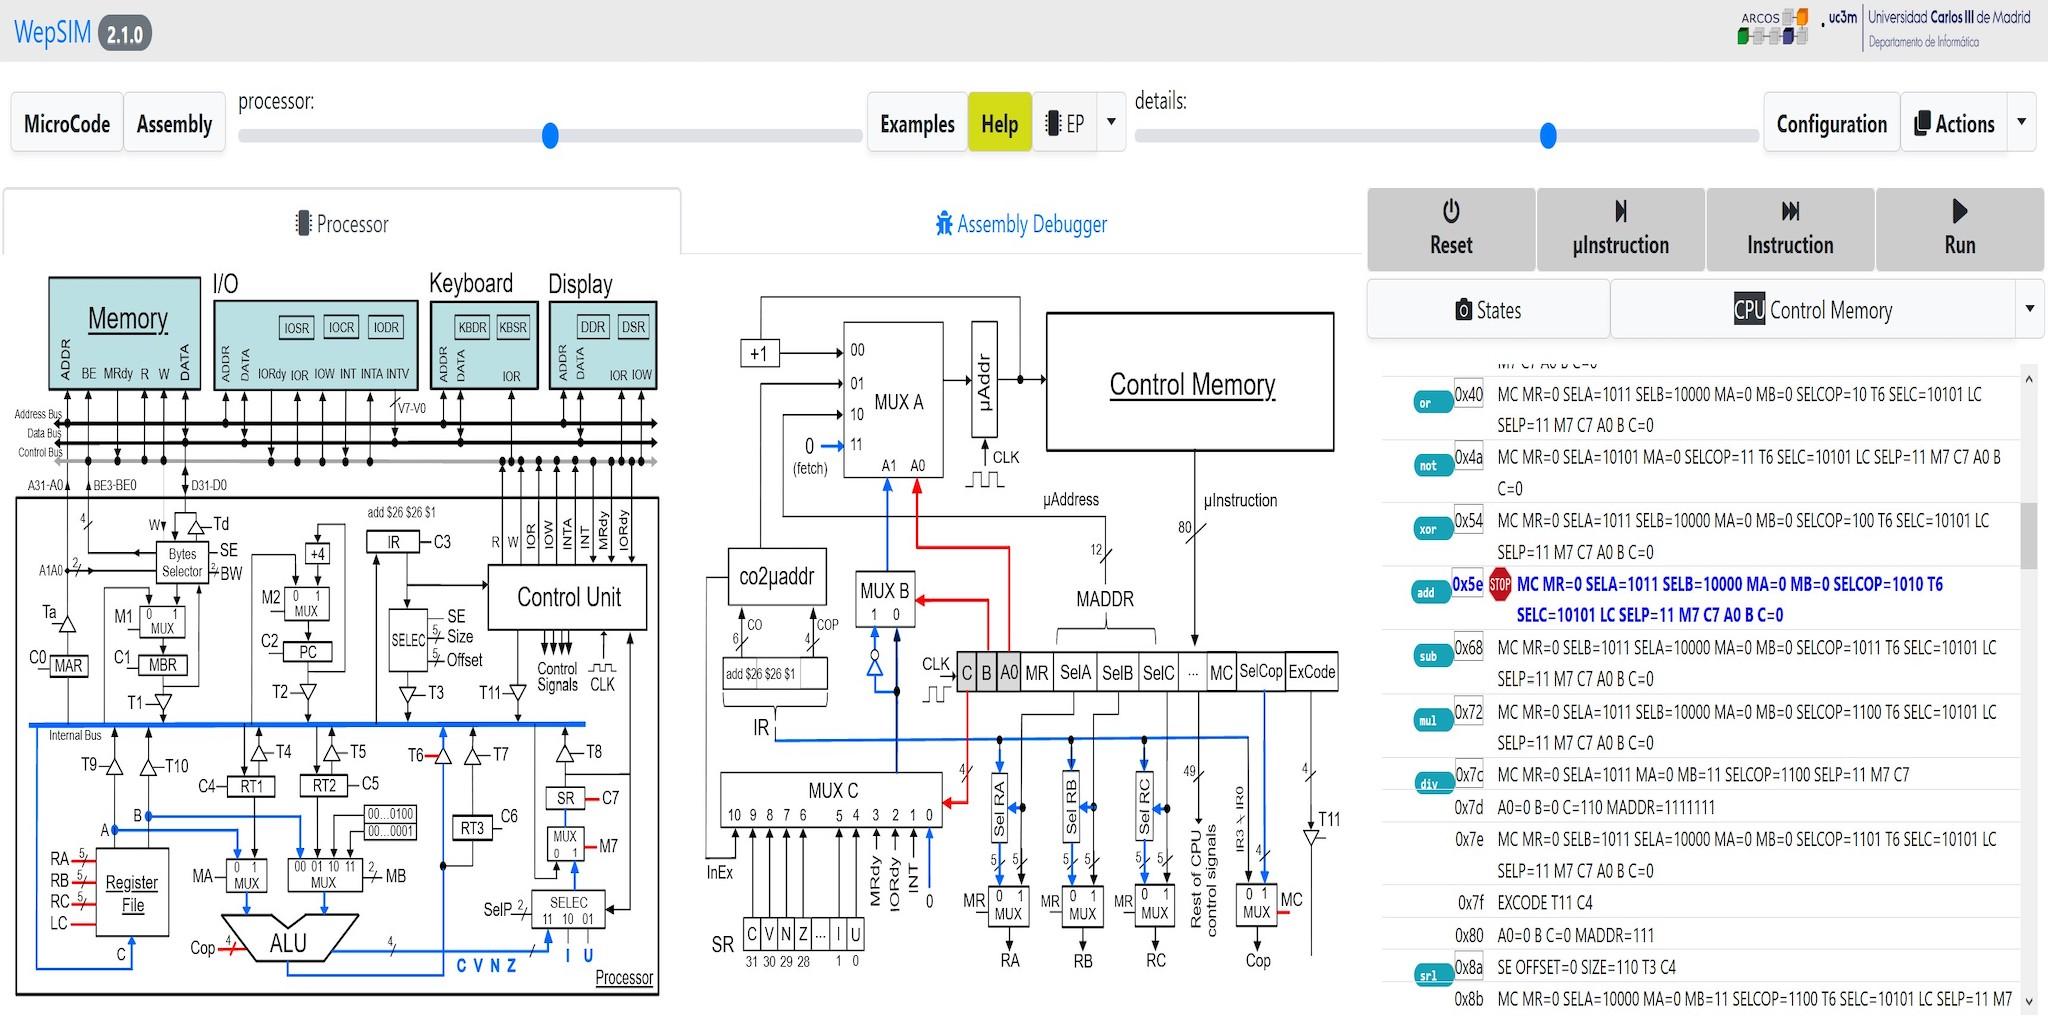
Task: Click the IR register in processor
Action: click(x=394, y=542)
